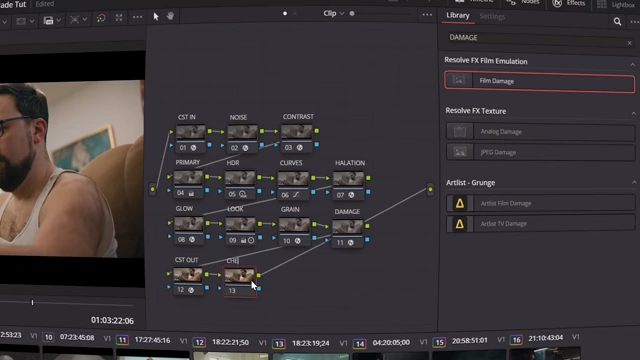Image resolution: width=640 pixels, height=360 pixels.
Task: Open the dropdown beside the image wipe icon
Action: tap(59, 20)
